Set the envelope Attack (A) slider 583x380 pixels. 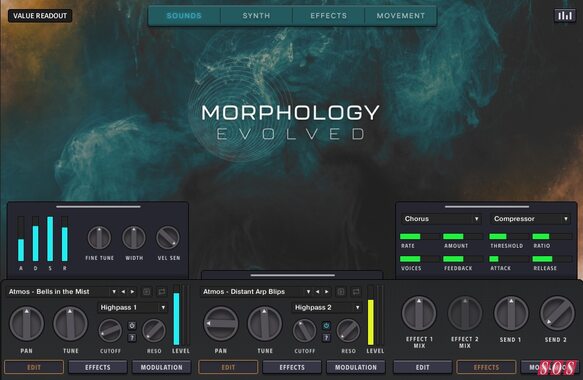click(x=21, y=238)
